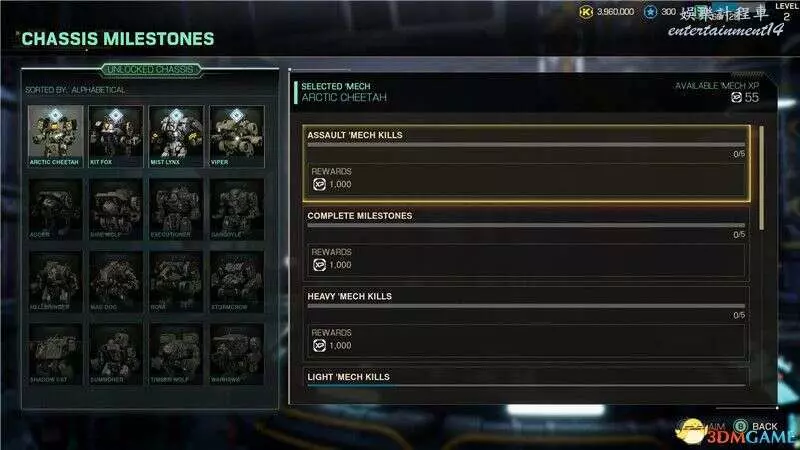Select the Kit Fox chassis
Viewport: 800px width, 450px height.
pos(116,136)
